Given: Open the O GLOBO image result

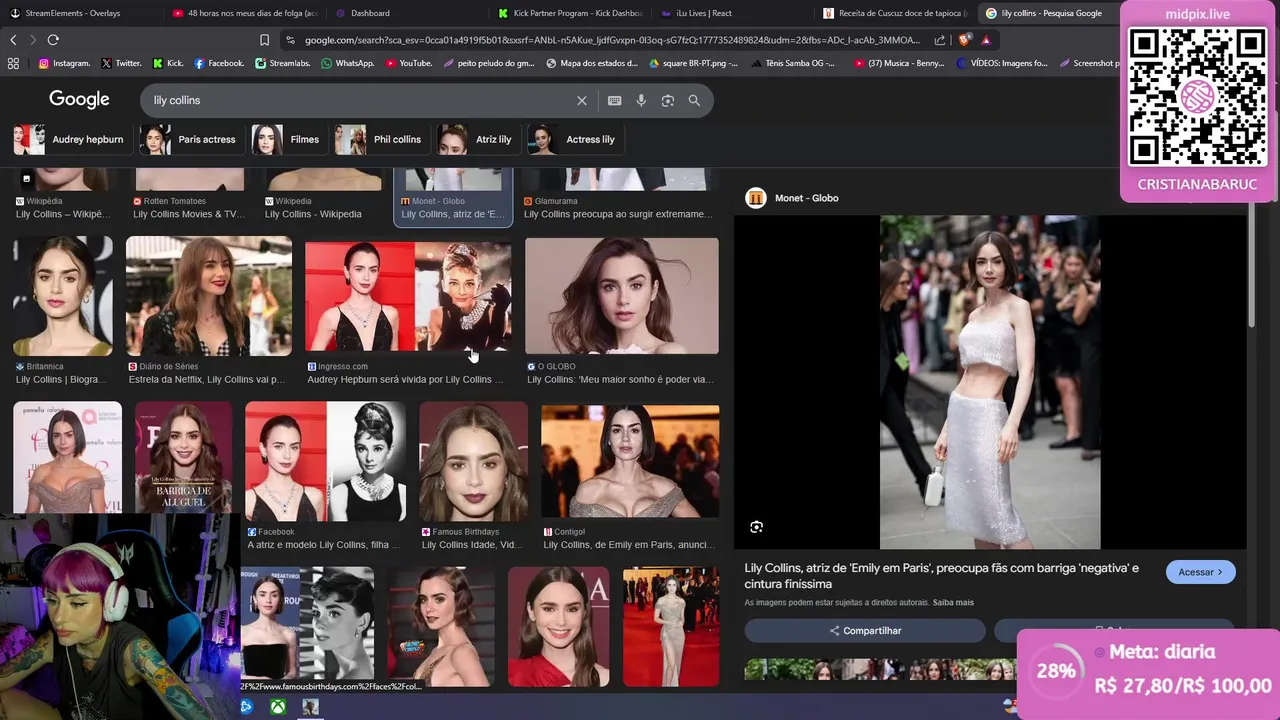Looking at the screenshot, I should point(622,296).
